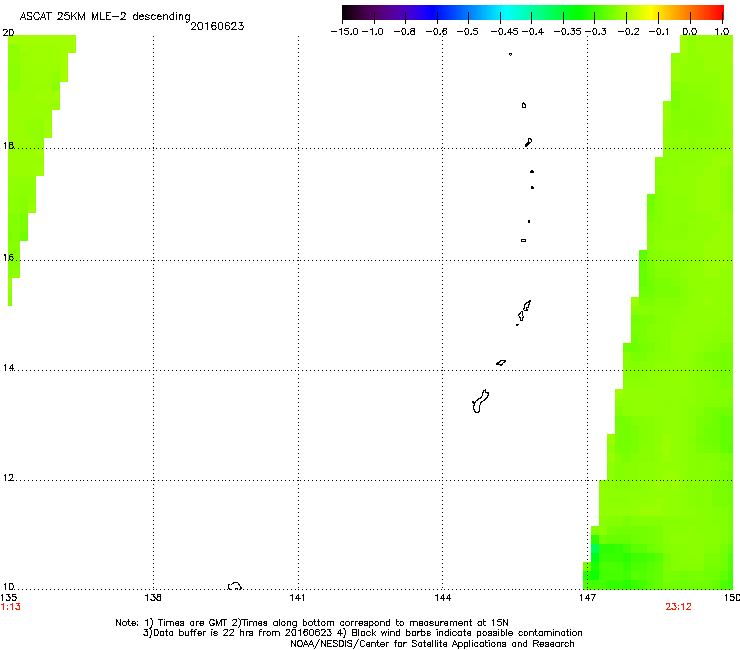Select the -0.35 color scale label
Viewport: 740px width, 650px height.
568,32
